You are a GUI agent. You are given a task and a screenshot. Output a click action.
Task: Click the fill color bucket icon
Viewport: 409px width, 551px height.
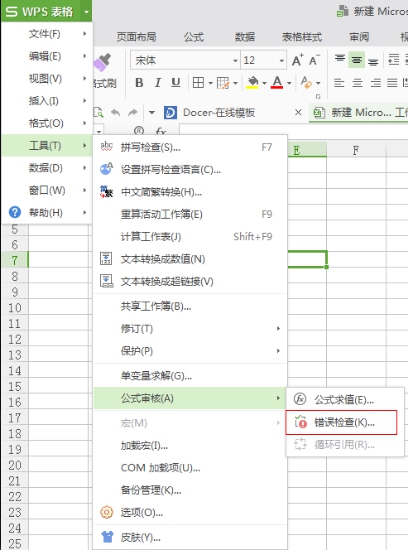coord(252,83)
